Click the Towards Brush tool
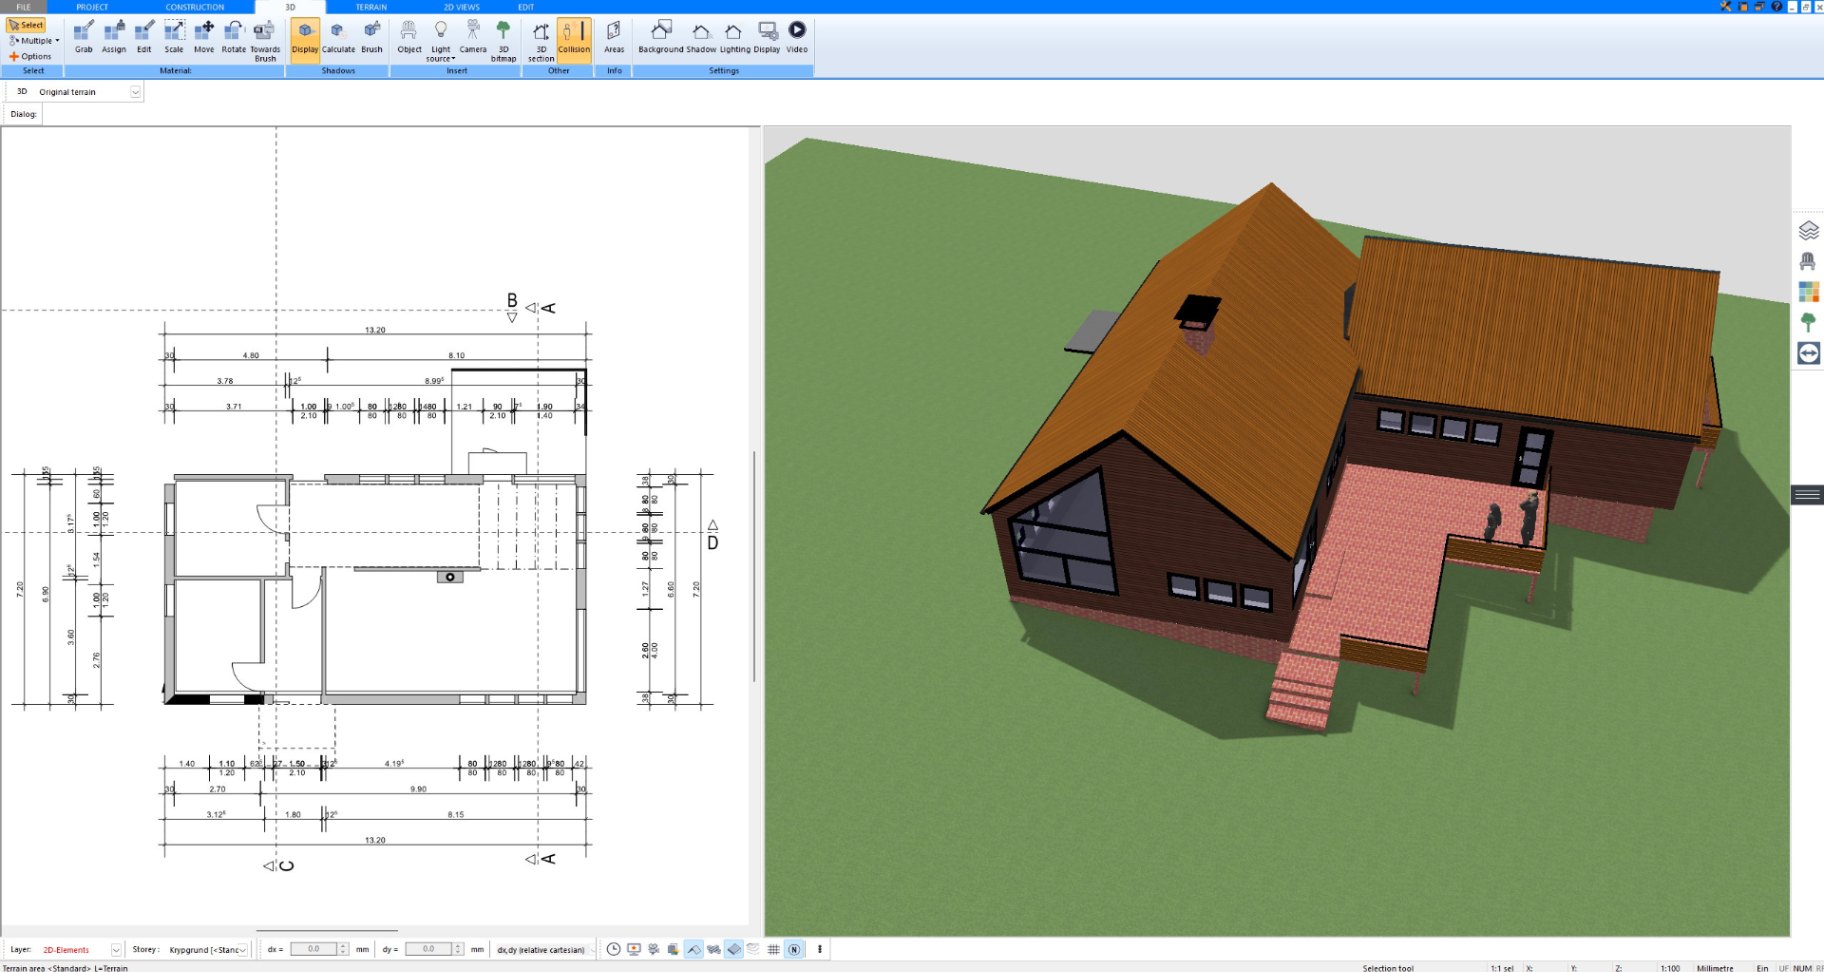The image size is (1824, 972). 265,41
